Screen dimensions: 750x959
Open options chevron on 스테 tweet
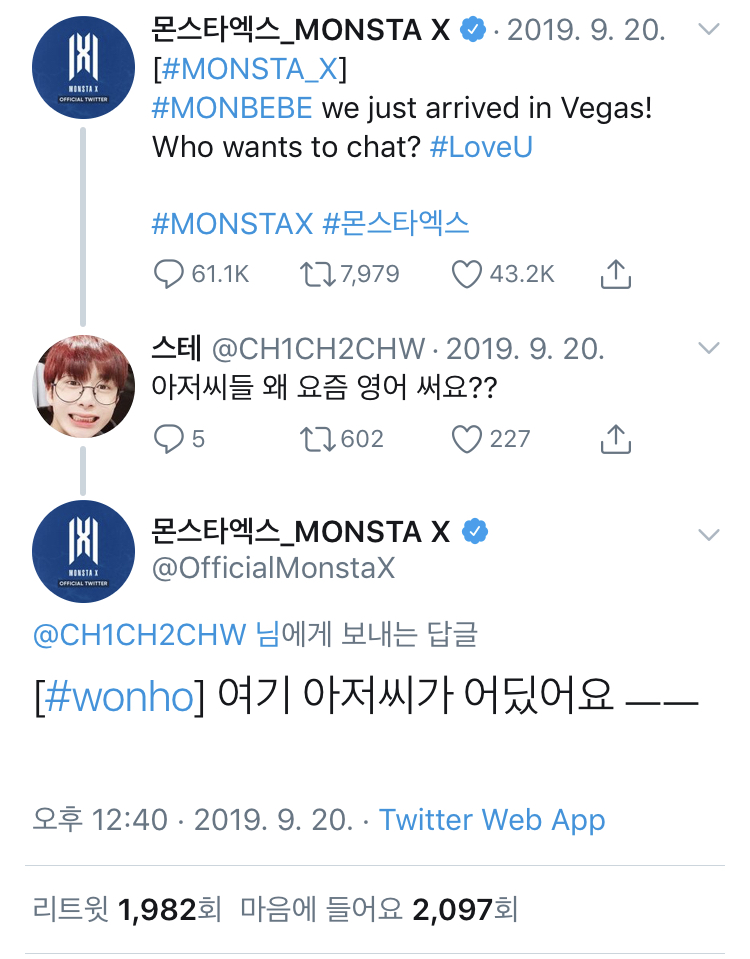[708, 348]
